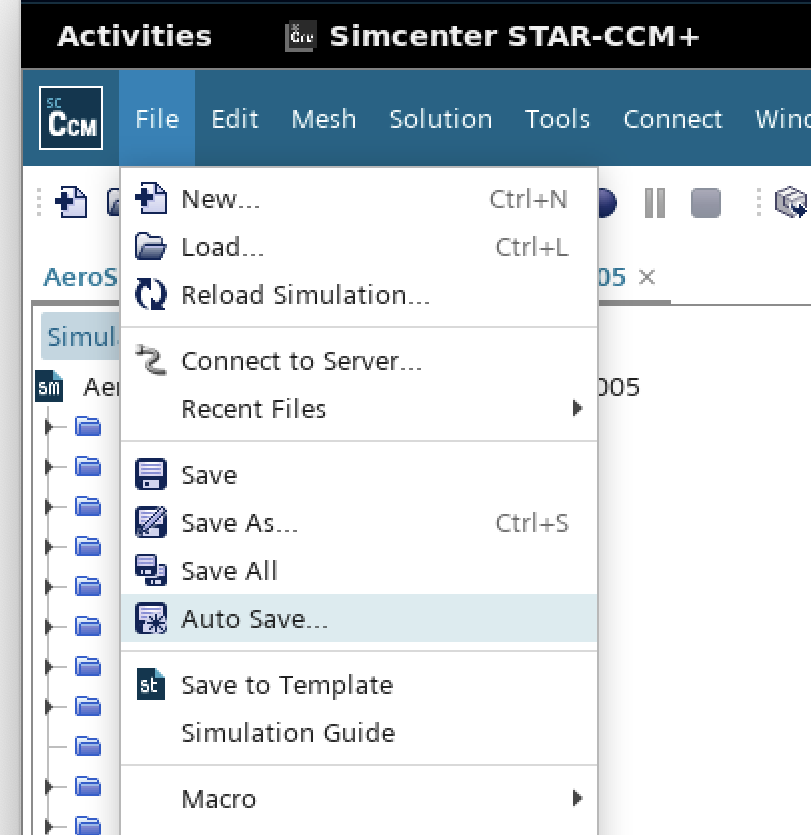
Task: Expand the sixth folder tree node
Action: (48, 627)
